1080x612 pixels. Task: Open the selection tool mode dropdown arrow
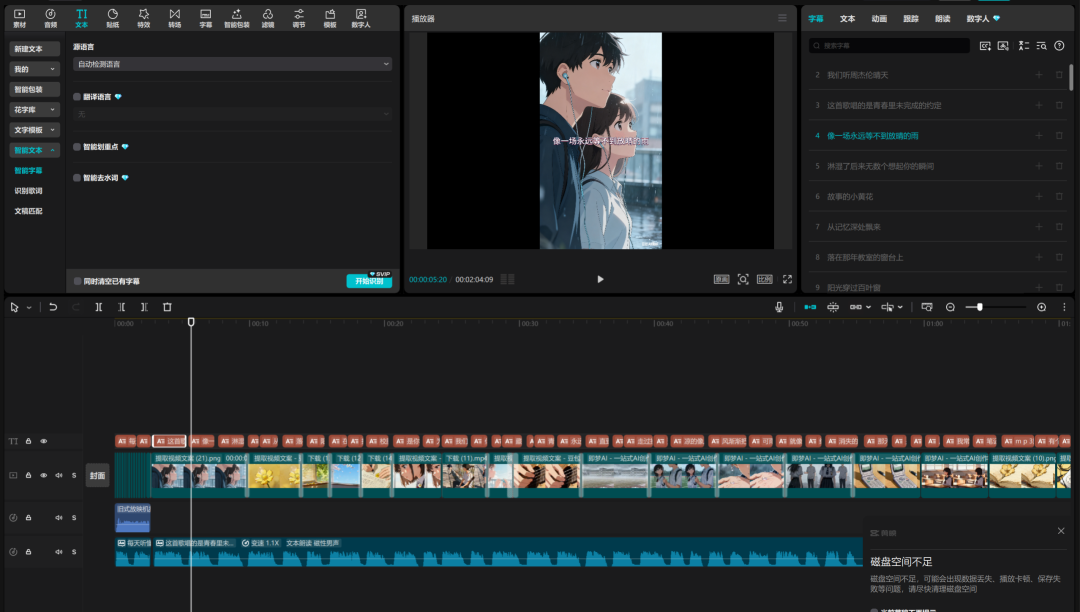29,308
